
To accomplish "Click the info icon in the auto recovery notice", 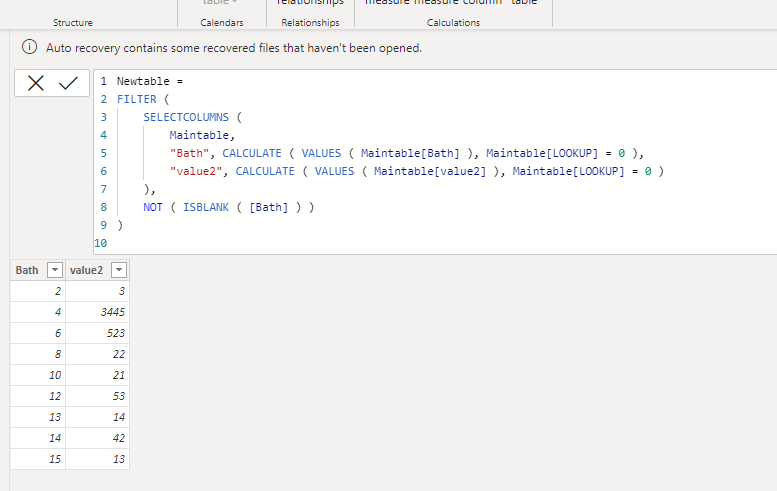I will point(29,47).
